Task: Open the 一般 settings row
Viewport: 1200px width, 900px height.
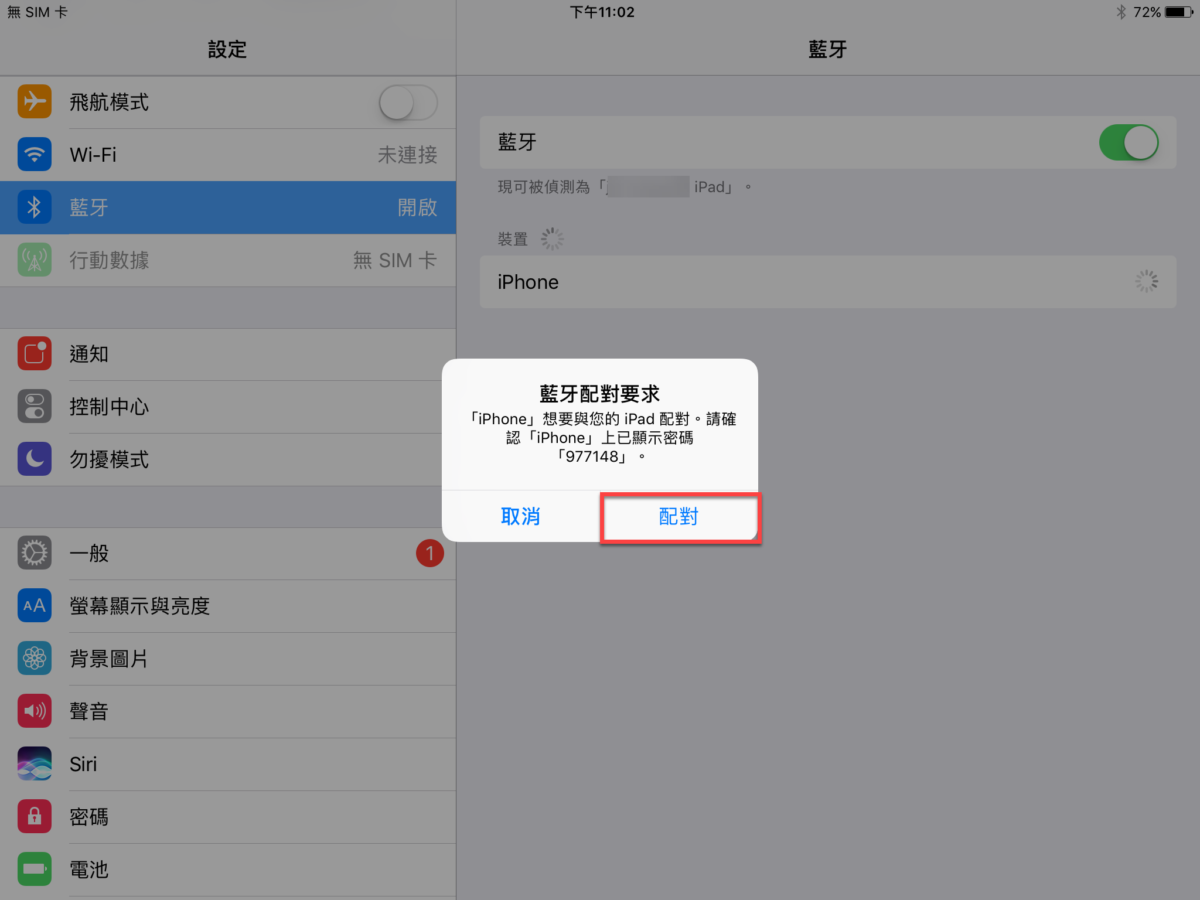Action: (x=228, y=553)
